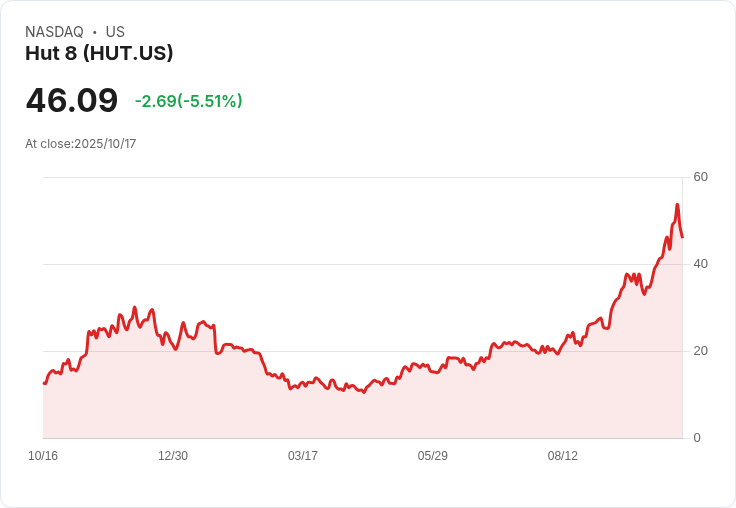736x508 pixels.
Task: Click the leftmost start of the price line
Action: click(44, 383)
